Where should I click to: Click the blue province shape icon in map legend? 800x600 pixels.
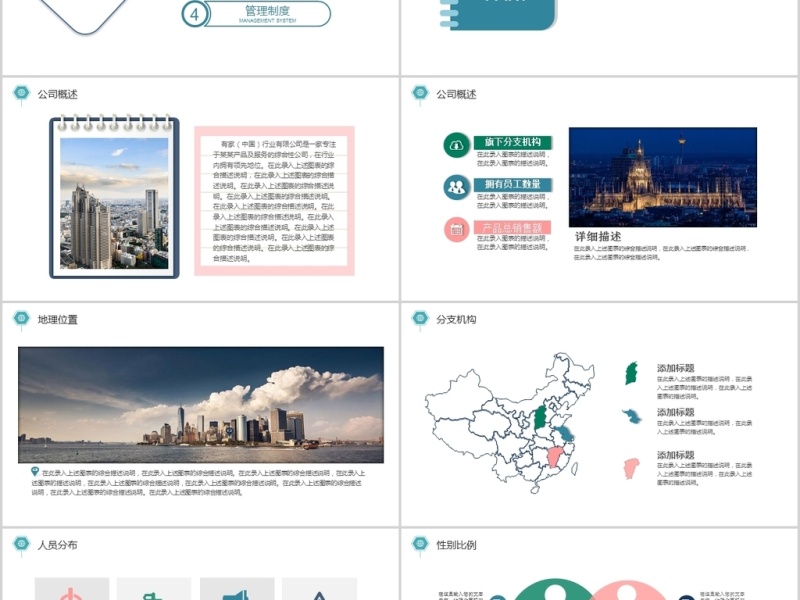point(632,416)
